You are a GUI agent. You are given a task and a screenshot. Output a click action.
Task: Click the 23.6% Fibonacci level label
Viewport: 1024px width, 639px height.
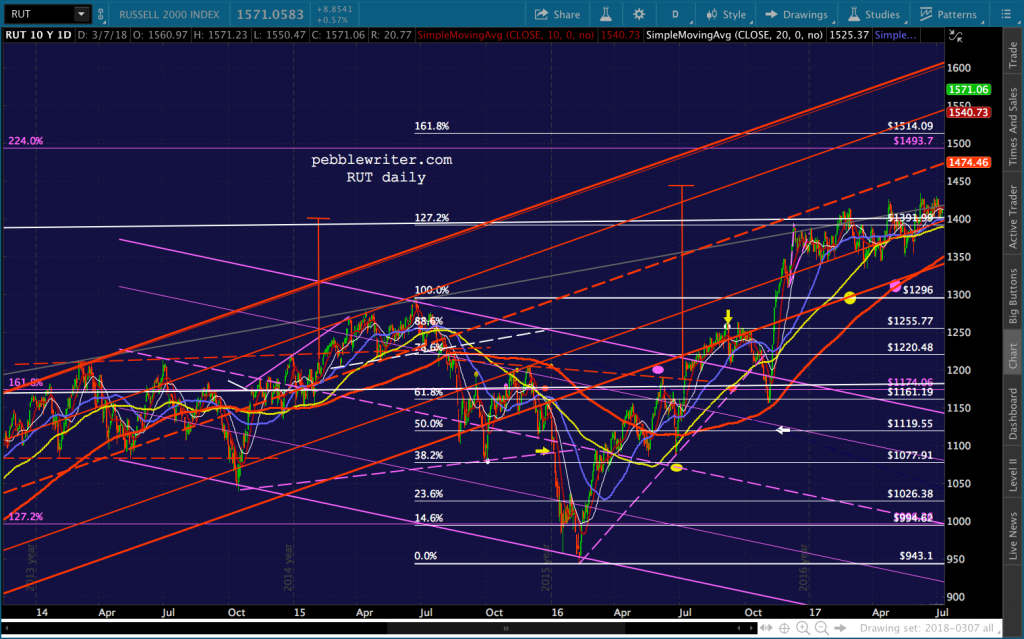click(x=428, y=493)
